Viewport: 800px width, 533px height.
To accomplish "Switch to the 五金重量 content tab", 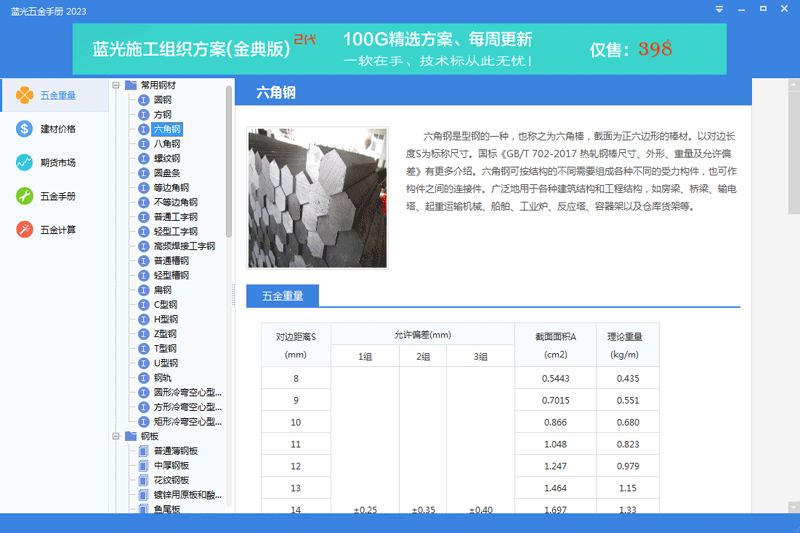I will pyautogui.click(x=283, y=296).
